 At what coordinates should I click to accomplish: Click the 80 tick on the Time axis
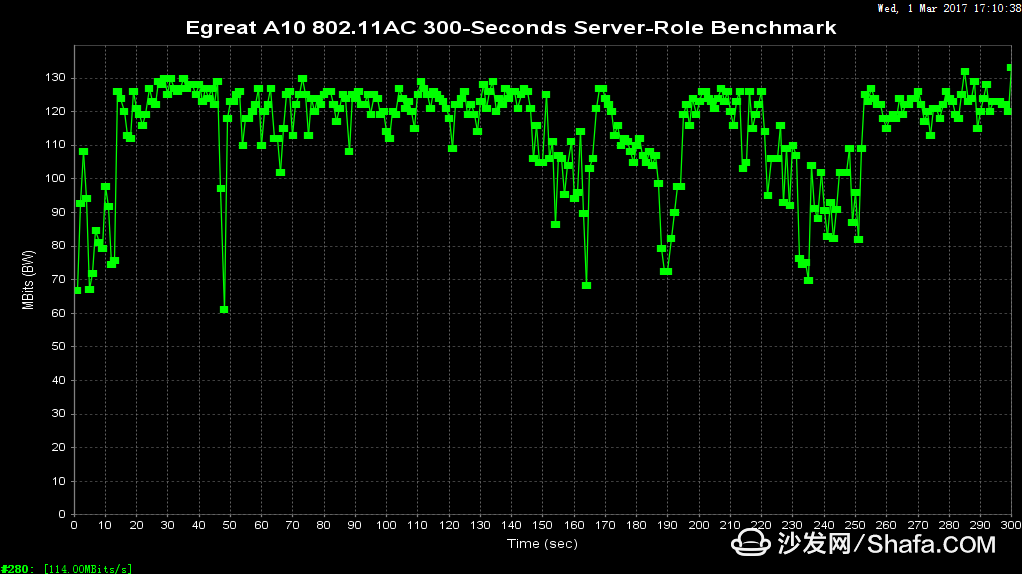[324, 525]
